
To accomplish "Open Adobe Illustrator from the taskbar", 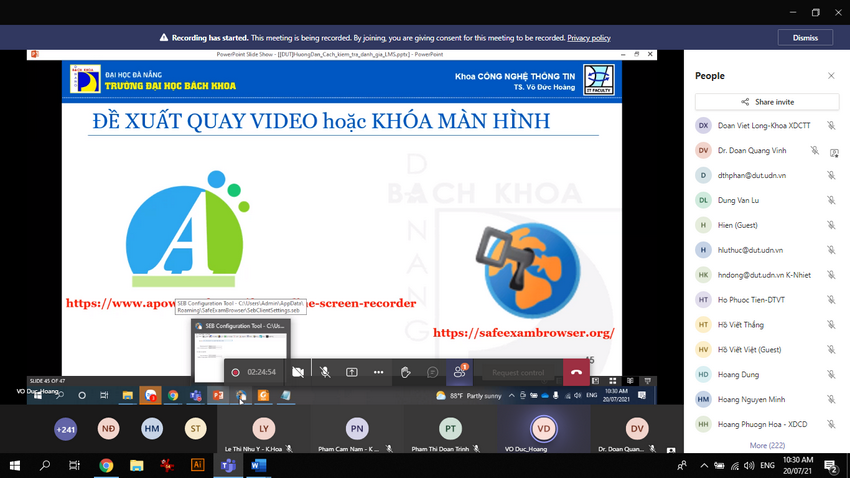I will [197, 466].
